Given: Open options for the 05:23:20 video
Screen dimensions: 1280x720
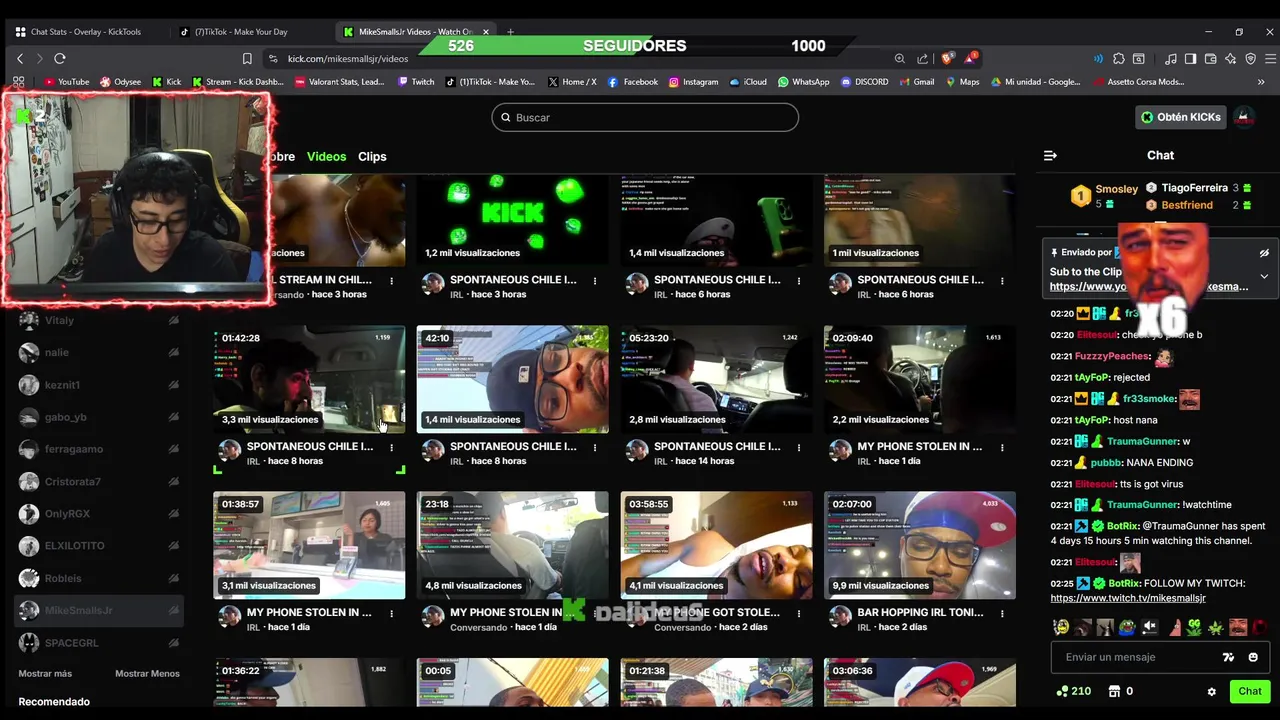Looking at the screenshot, I should [798, 447].
